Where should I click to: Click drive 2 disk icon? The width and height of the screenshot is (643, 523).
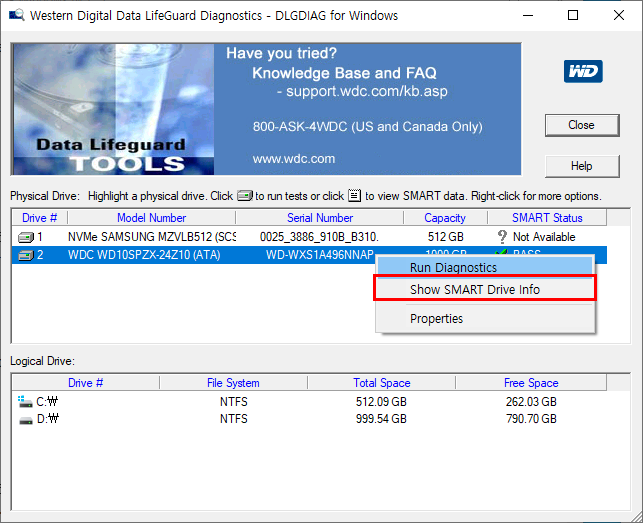click(x=25, y=255)
